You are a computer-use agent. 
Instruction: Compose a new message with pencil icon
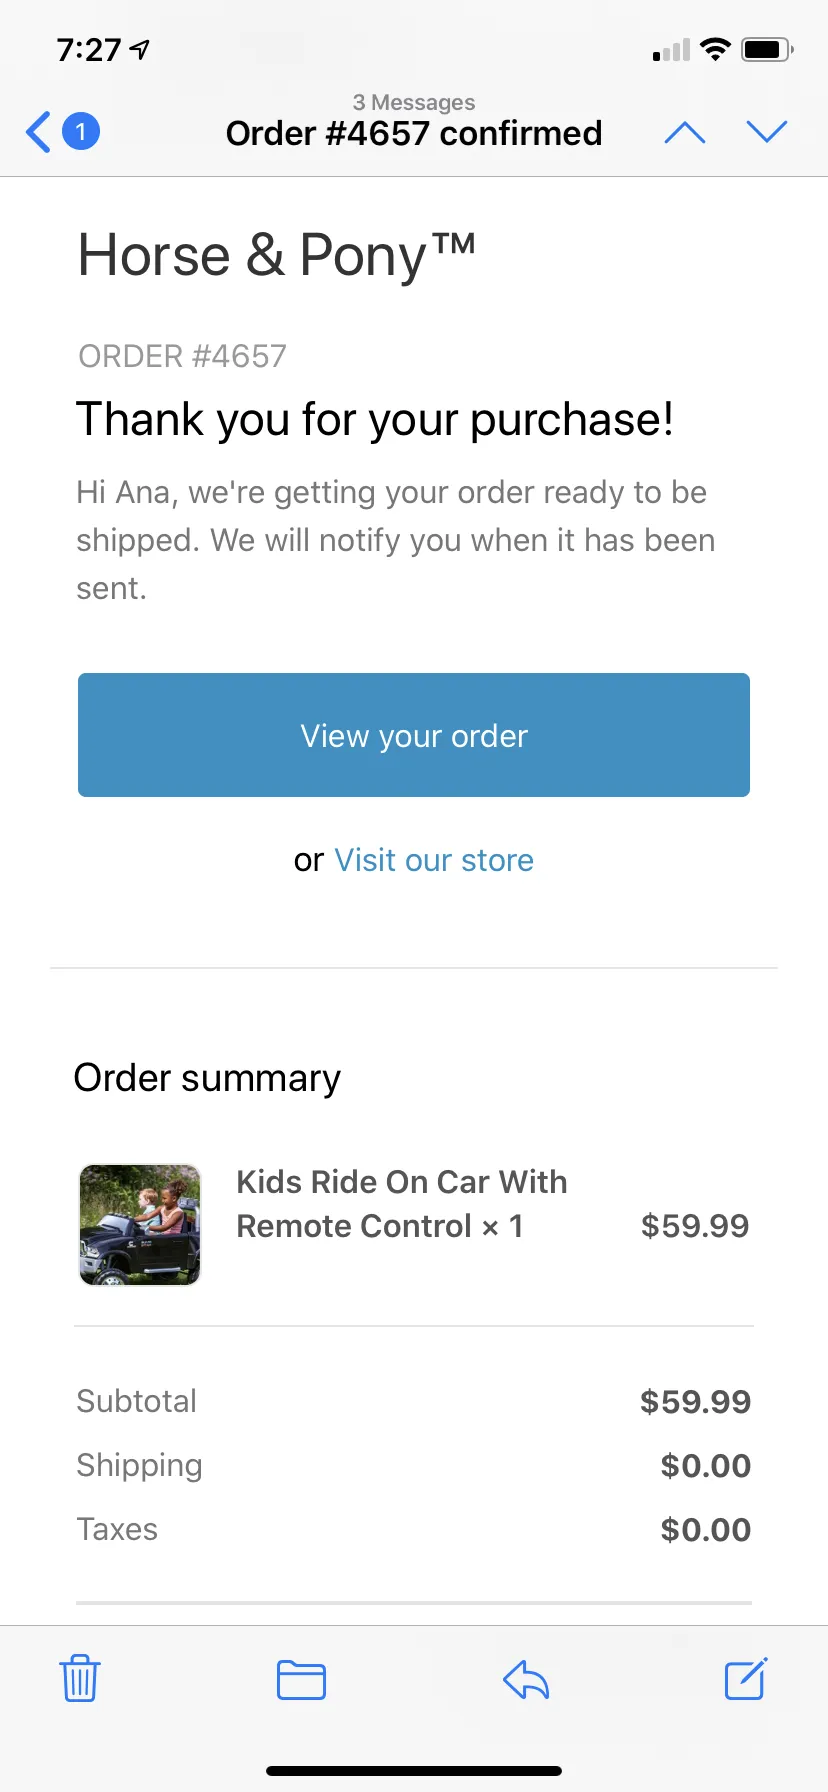[746, 1678]
